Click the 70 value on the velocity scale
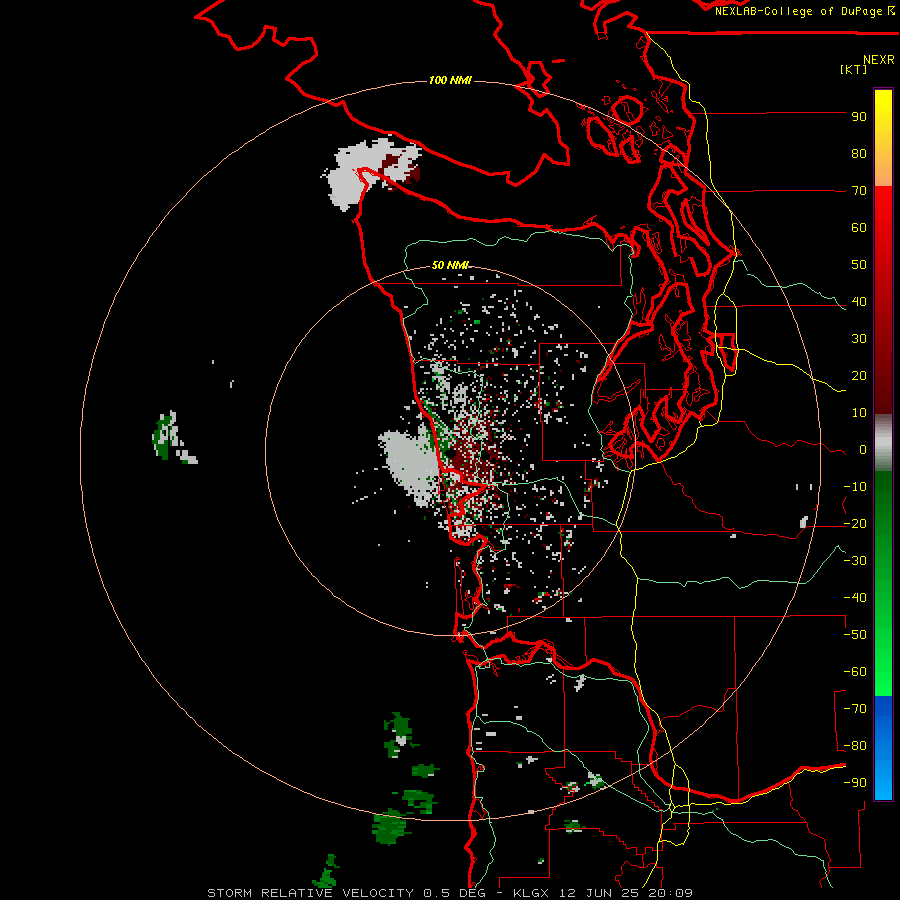The image size is (900, 900). [859, 191]
